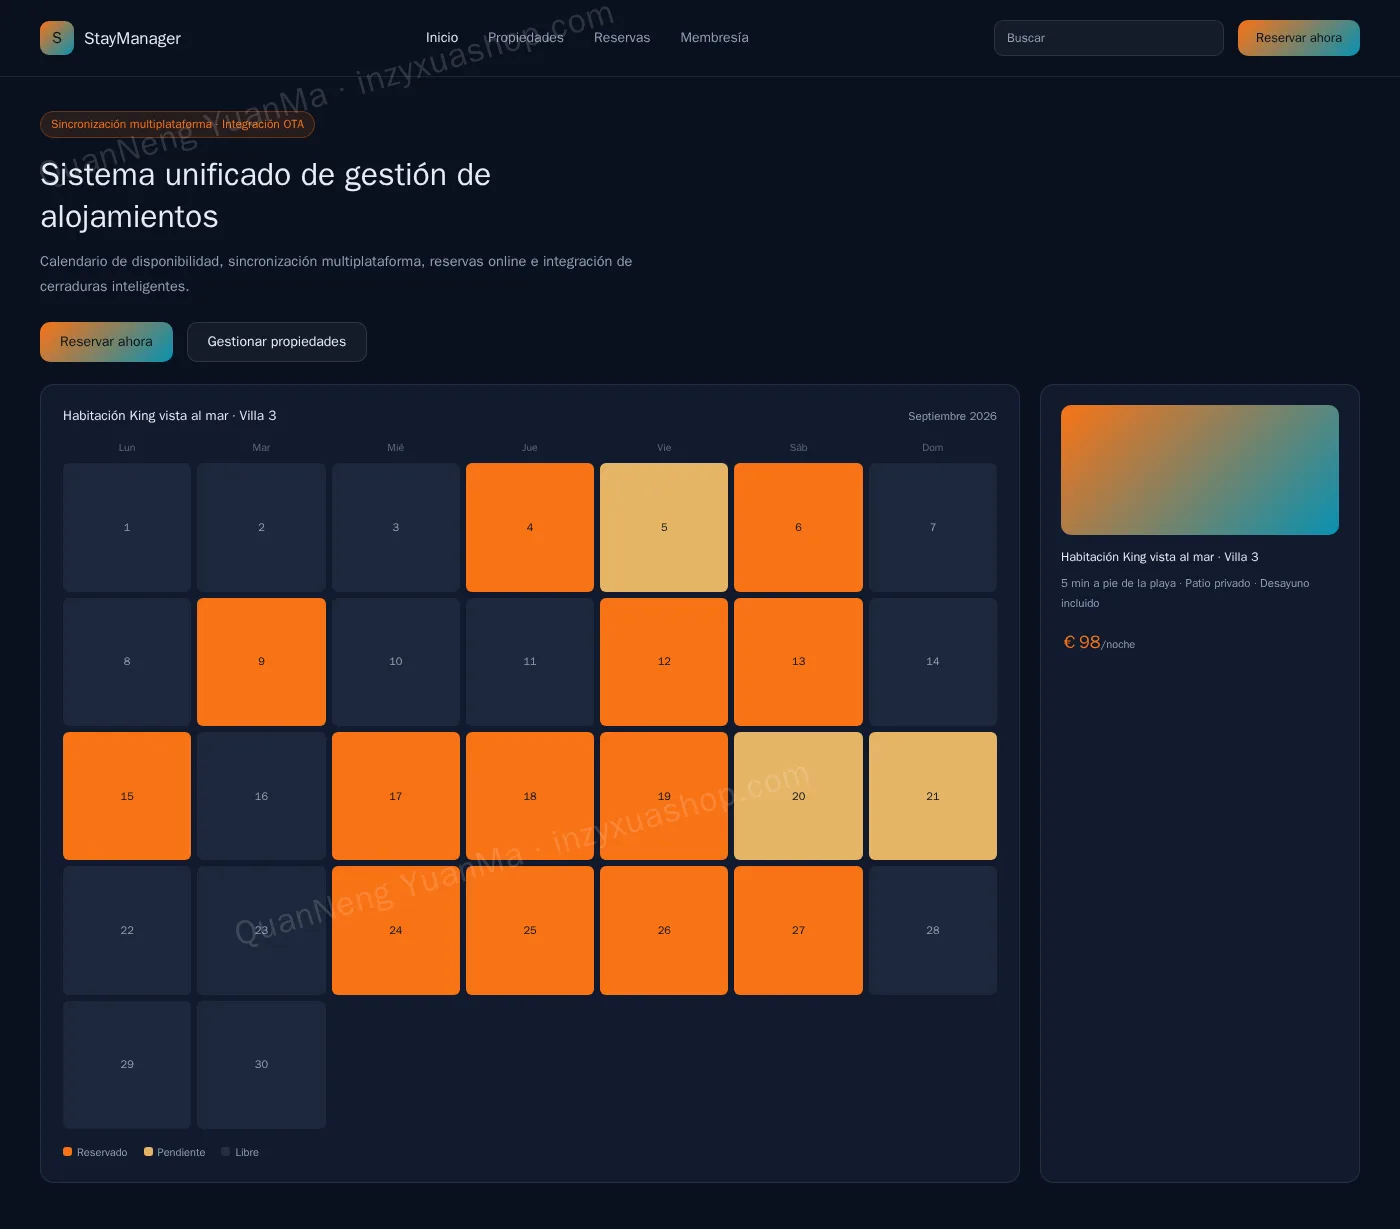Choose free day 30 on calendar
Screen dimensions: 1400x1229
tap(261, 1065)
